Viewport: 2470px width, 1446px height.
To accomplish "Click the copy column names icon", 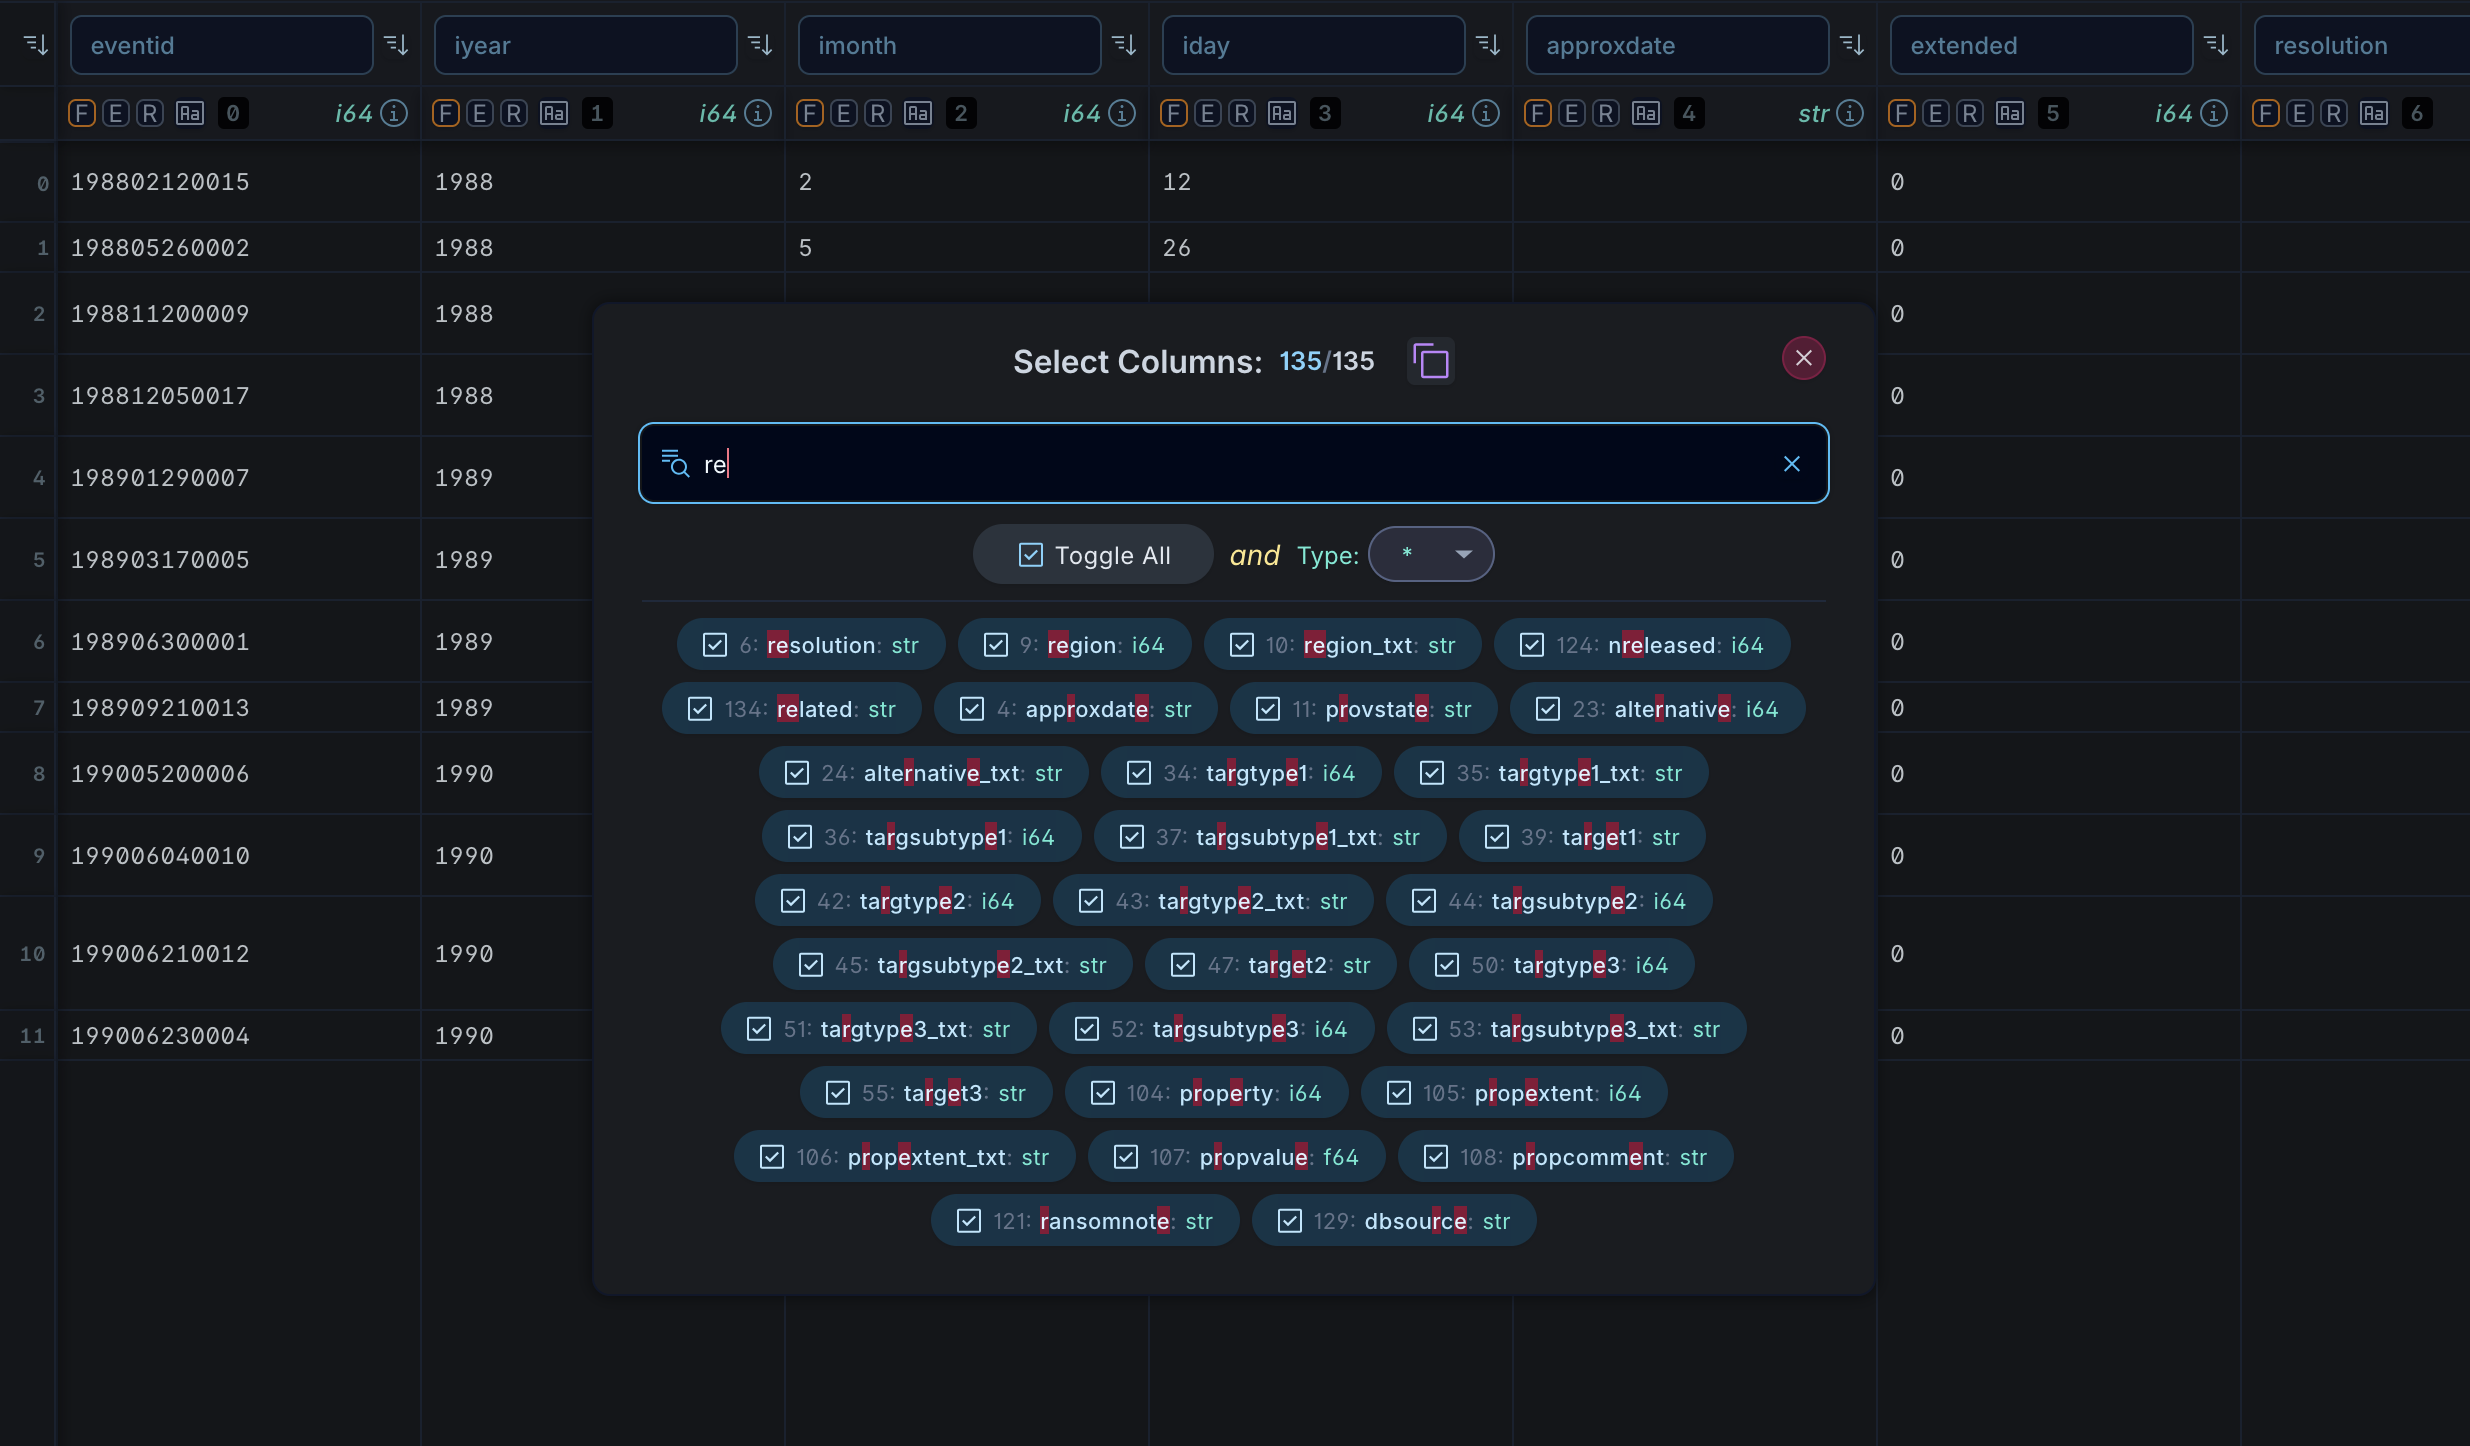I will (x=1430, y=361).
